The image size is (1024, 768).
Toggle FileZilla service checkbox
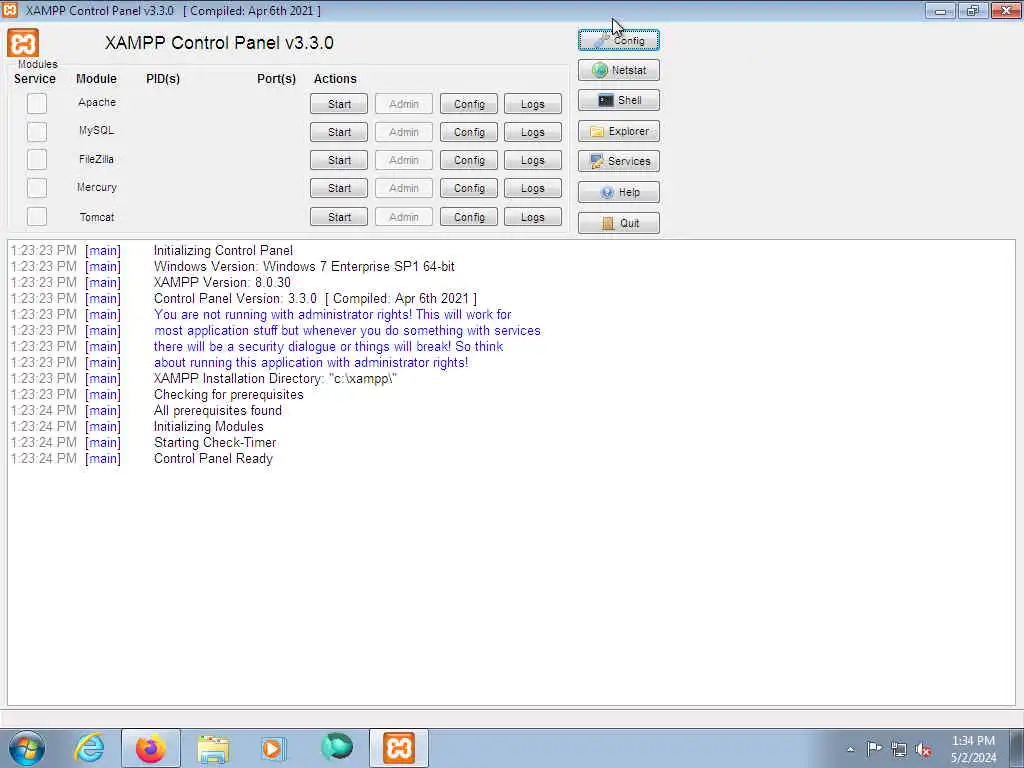tap(37, 159)
